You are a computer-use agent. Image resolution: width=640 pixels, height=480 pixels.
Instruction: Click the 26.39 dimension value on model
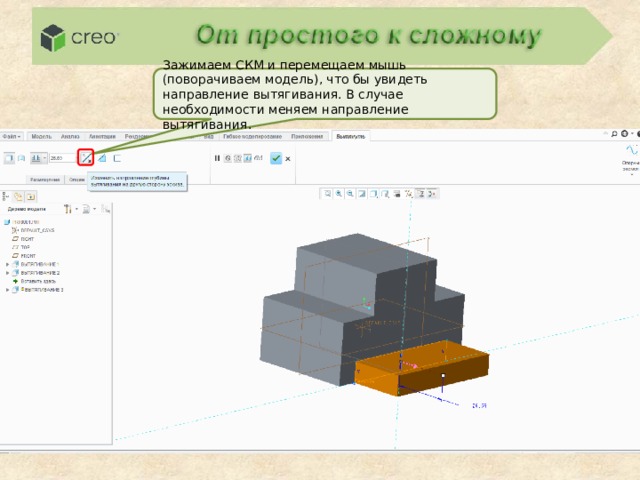coord(479,406)
